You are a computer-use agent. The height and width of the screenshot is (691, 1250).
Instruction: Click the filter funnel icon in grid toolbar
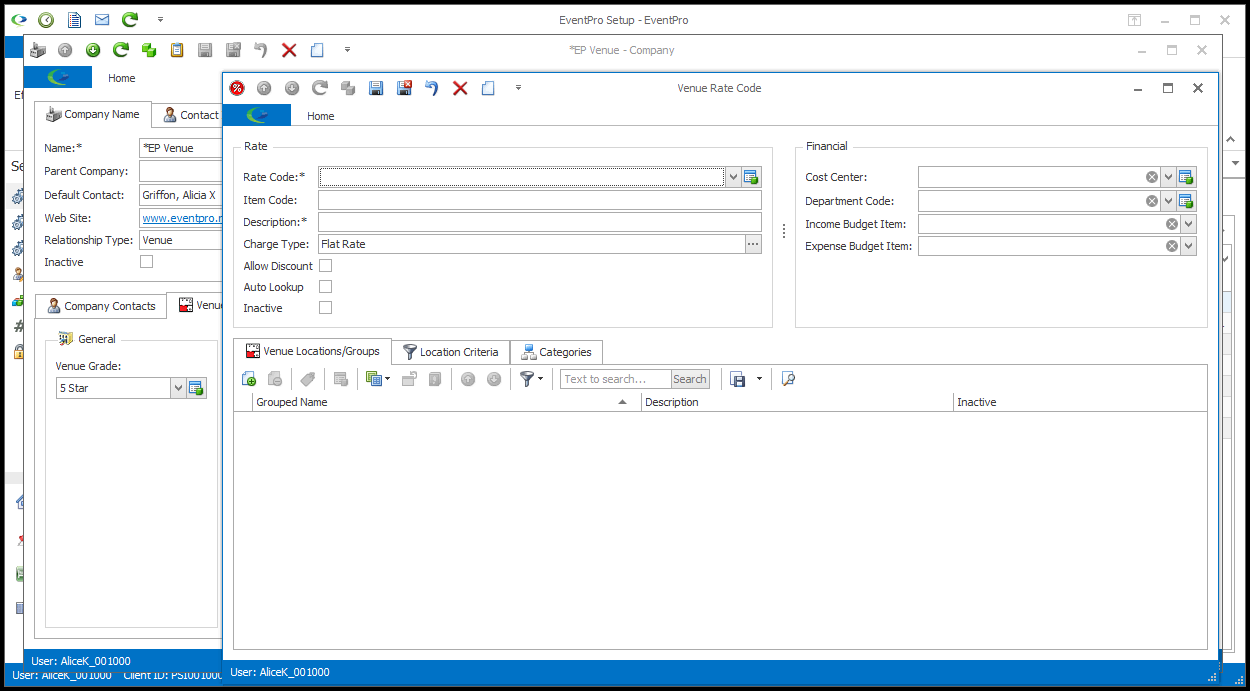click(527, 379)
